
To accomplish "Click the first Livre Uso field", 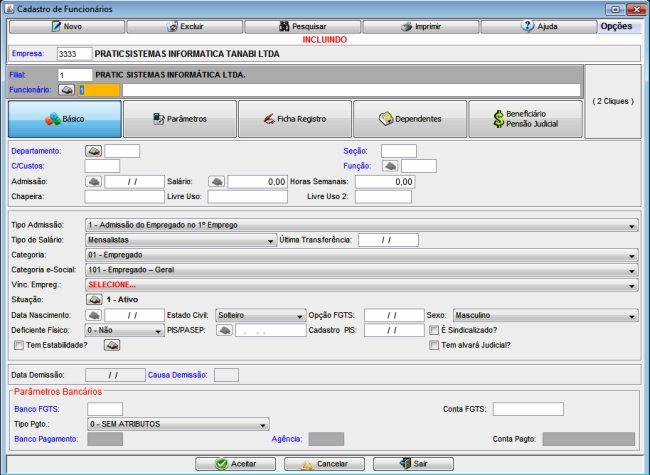I will 247,196.
